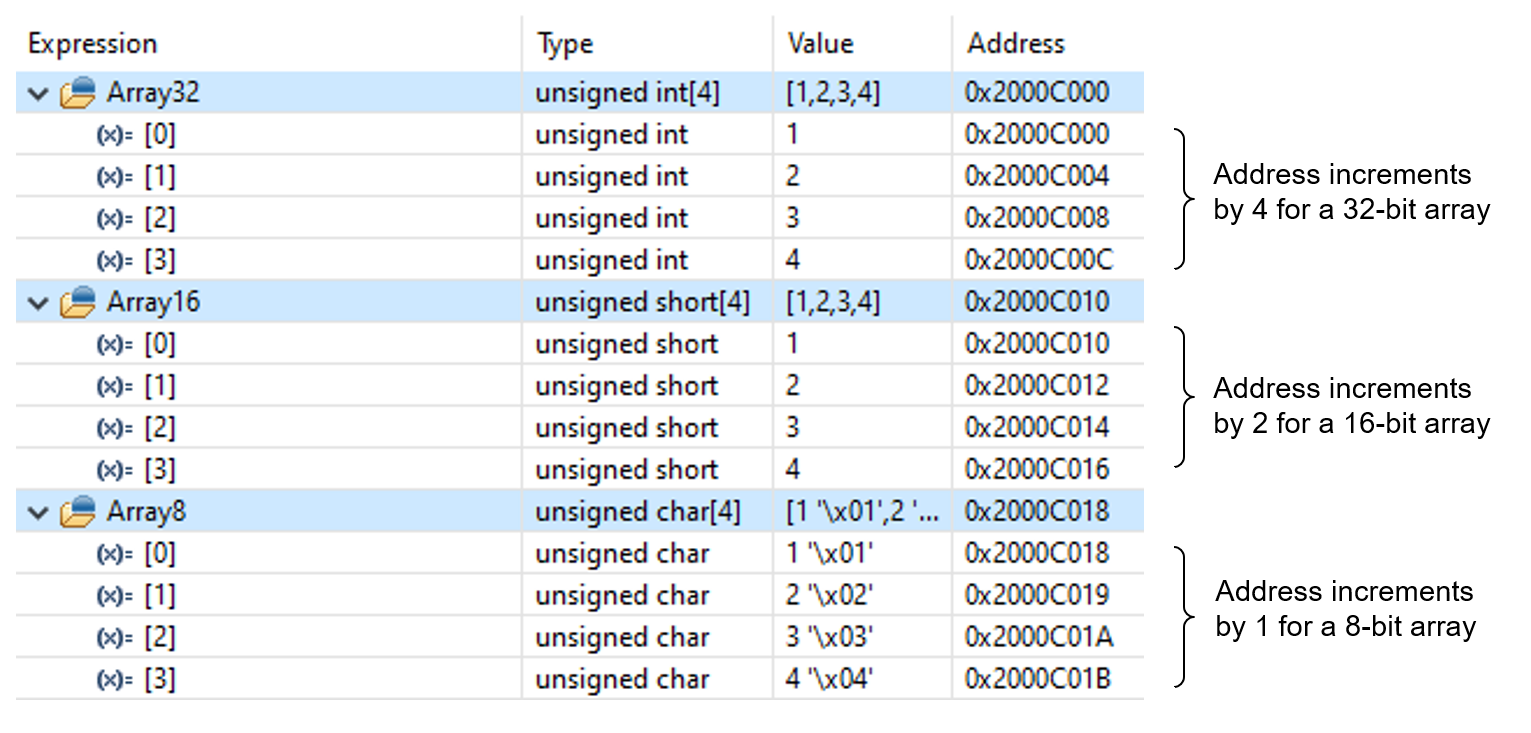Sort by the Expression column header

(93, 44)
